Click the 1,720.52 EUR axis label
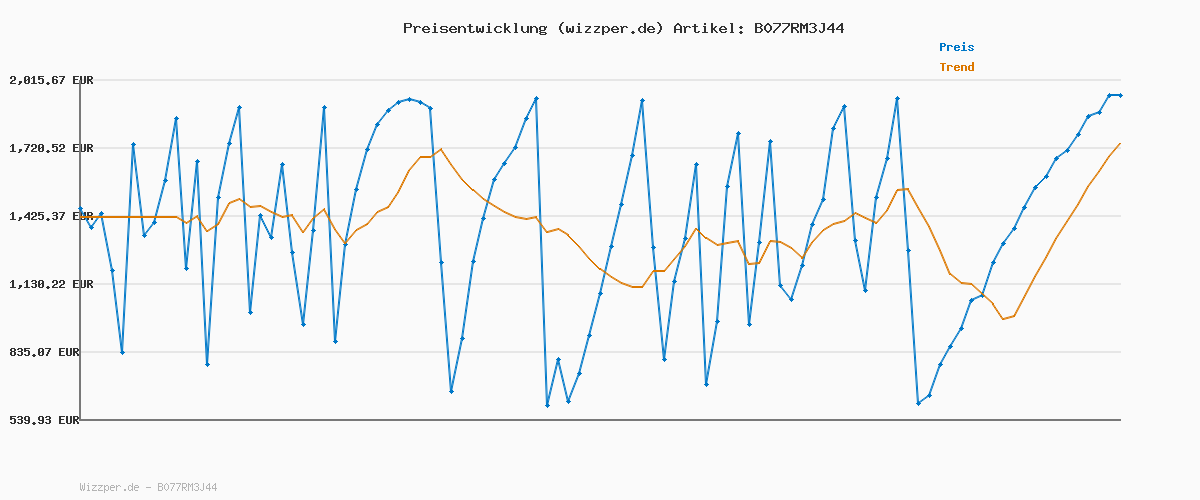1200x500 pixels. 51,148
